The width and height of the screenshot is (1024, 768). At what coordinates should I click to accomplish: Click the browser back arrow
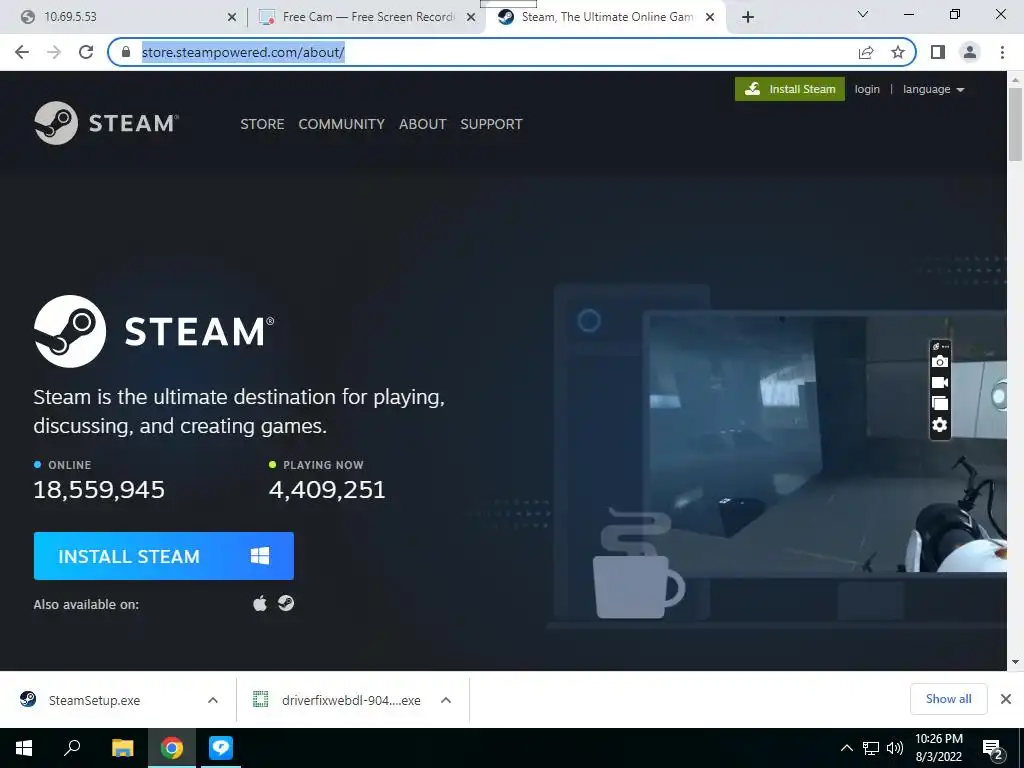pos(22,52)
